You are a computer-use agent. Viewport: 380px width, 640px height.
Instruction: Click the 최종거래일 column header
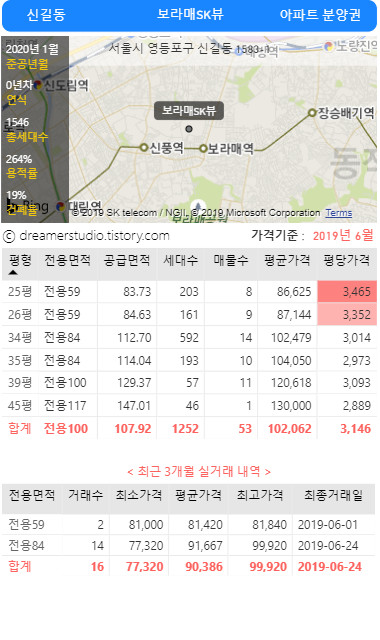(x=333, y=495)
